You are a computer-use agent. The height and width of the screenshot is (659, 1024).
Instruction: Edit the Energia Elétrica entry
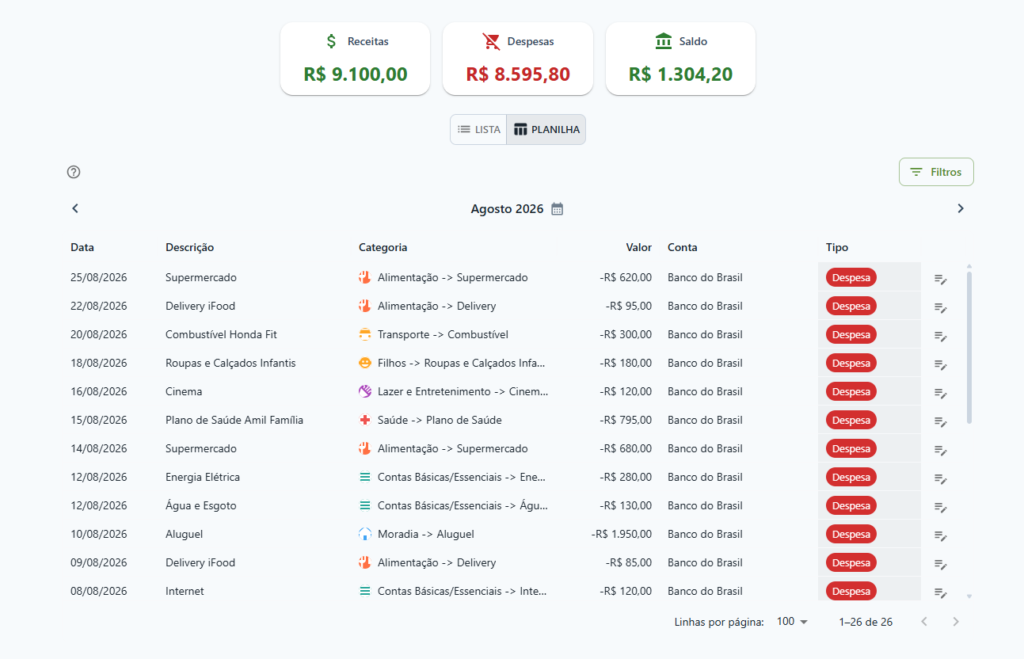940,478
